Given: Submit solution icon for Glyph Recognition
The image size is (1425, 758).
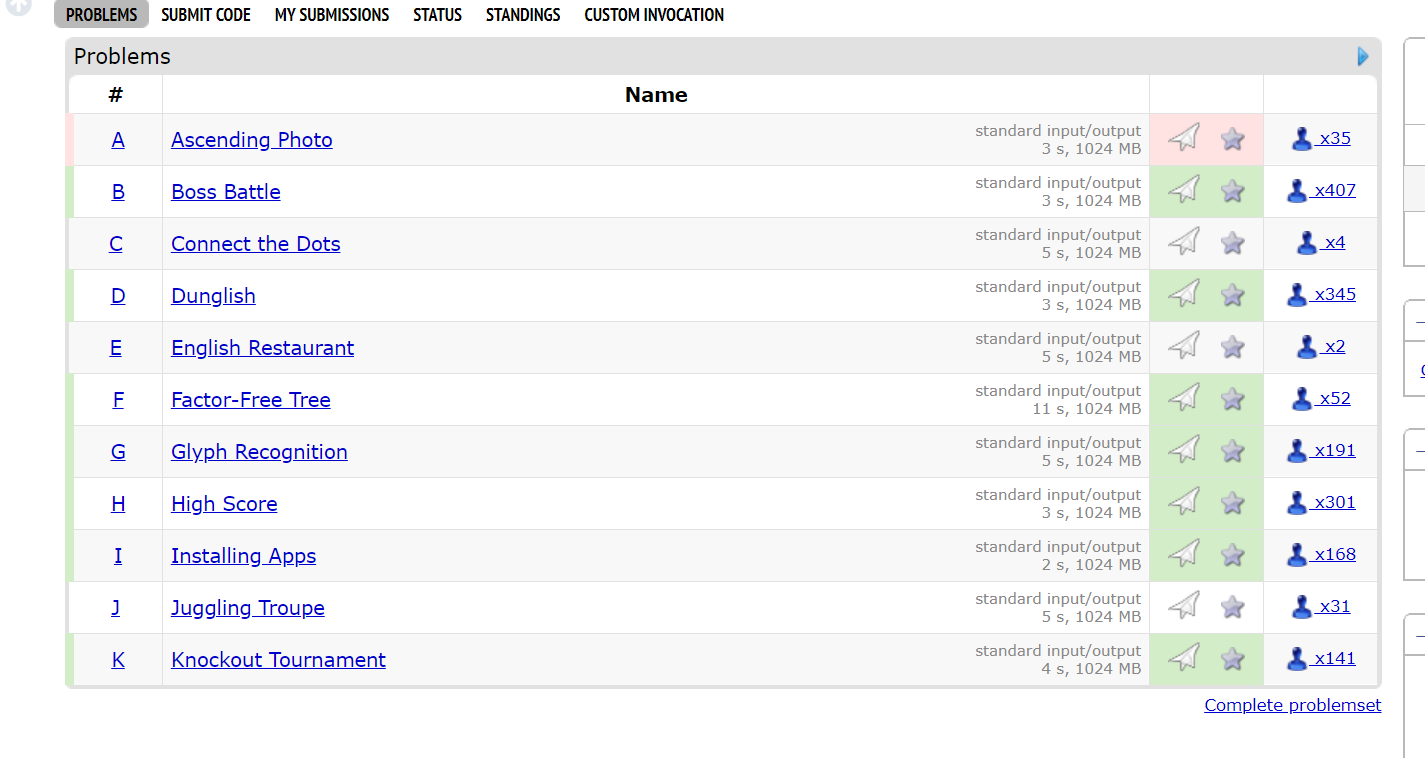Looking at the screenshot, I should pyautogui.click(x=1184, y=450).
